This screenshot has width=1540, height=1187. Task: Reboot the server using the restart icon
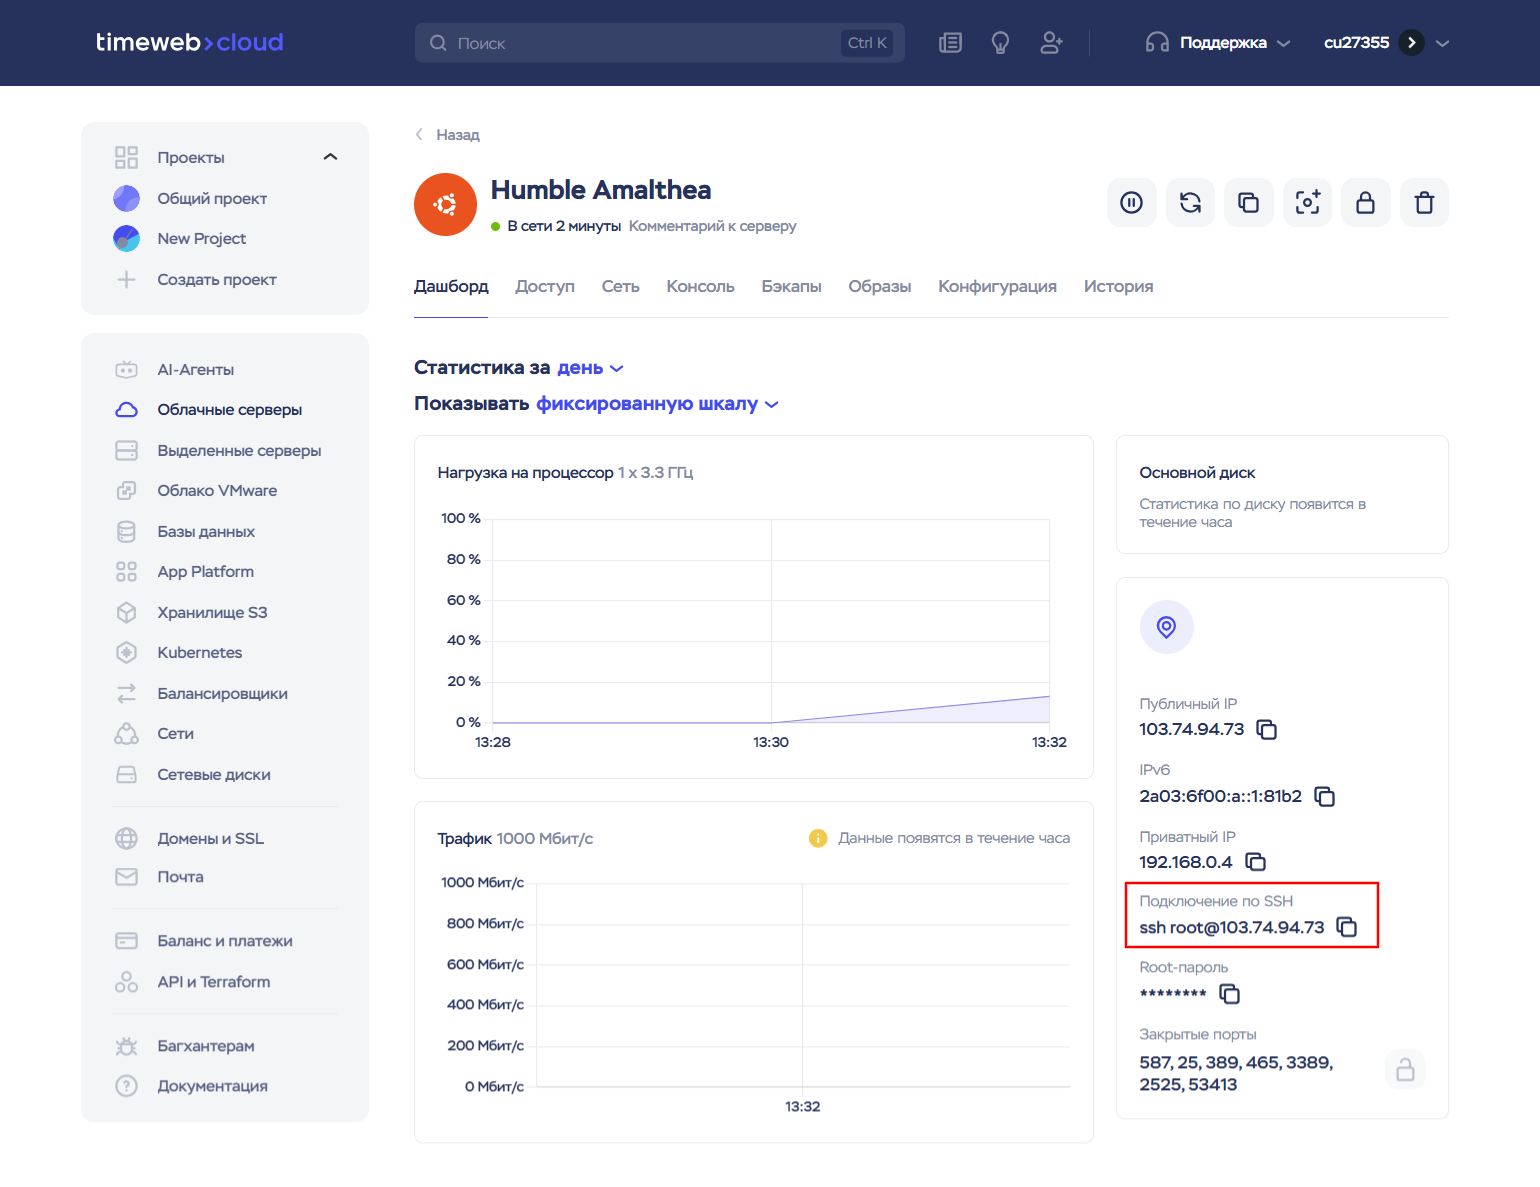coord(1190,203)
